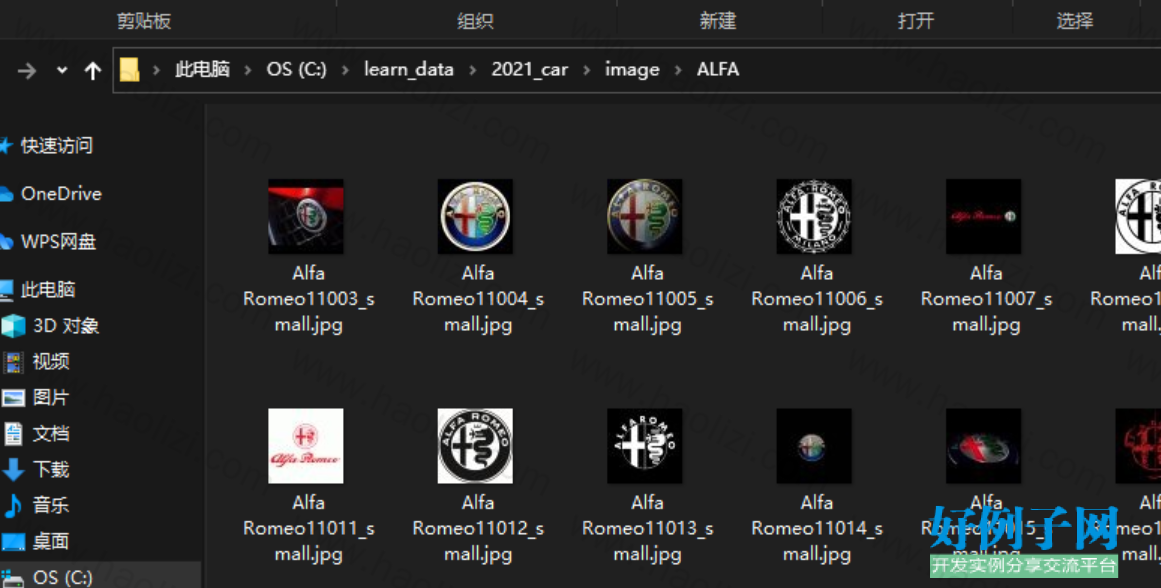The width and height of the screenshot is (1161, 588).
Task: Click file name Alfa Romeo11013_small.jpg
Action: pos(648,529)
